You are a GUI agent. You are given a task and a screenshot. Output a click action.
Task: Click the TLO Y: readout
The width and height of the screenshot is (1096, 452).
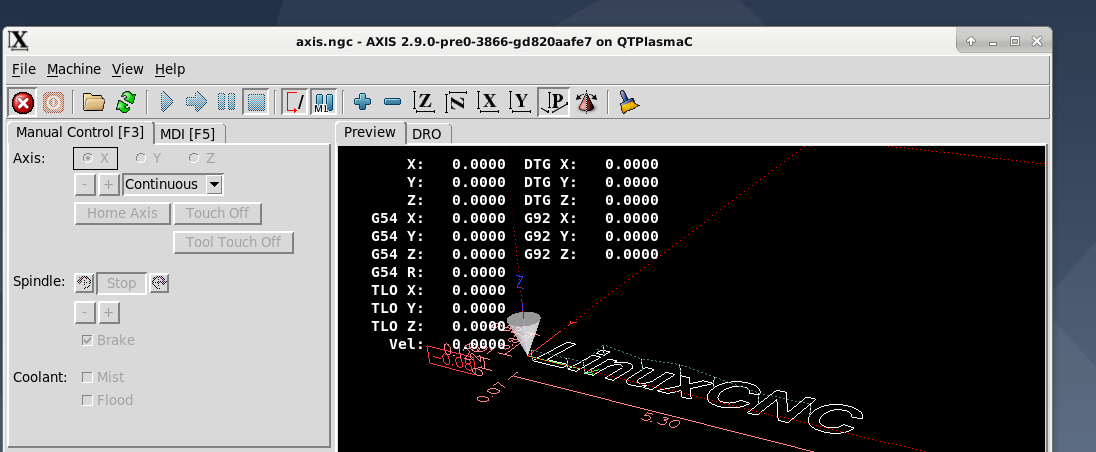click(x=438, y=308)
